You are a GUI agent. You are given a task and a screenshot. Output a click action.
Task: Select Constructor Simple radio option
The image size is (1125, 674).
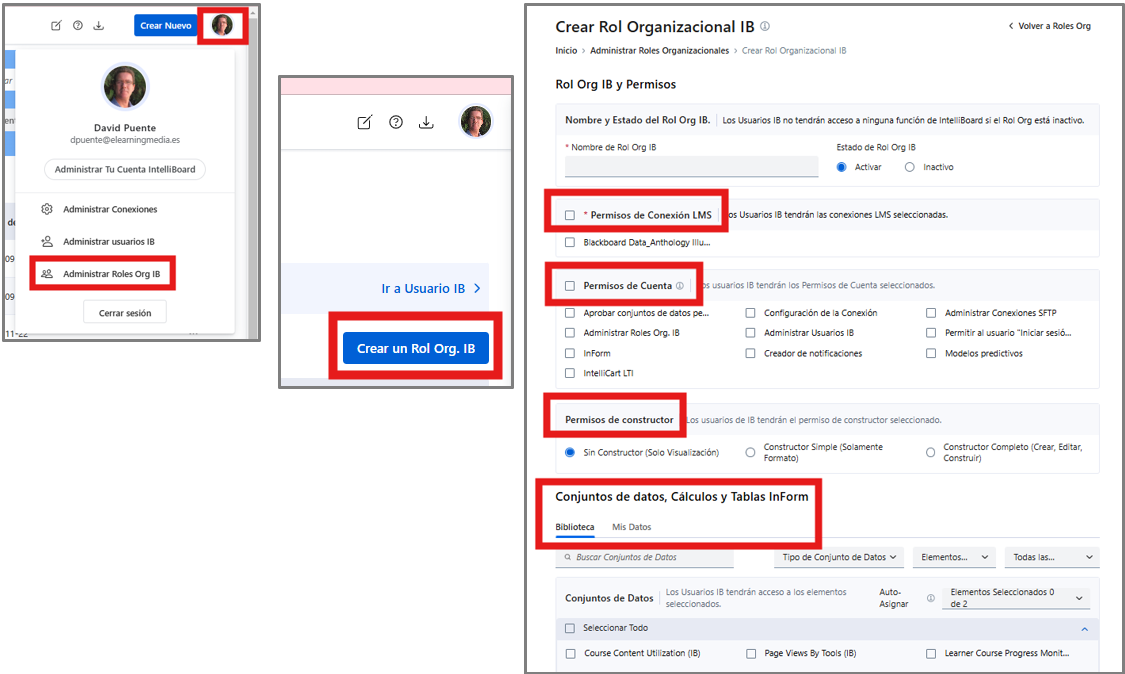pos(750,452)
